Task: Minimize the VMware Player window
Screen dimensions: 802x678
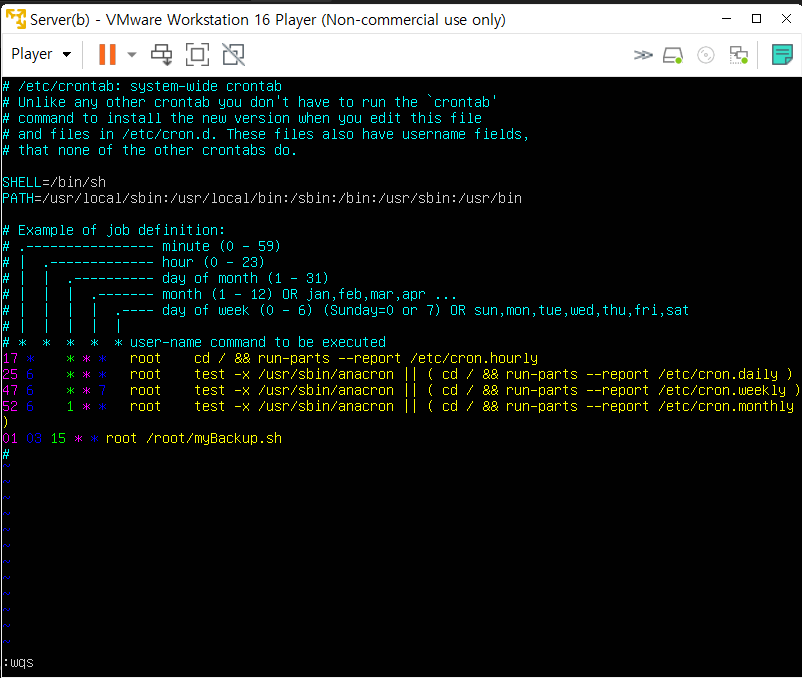Action: [726, 19]
